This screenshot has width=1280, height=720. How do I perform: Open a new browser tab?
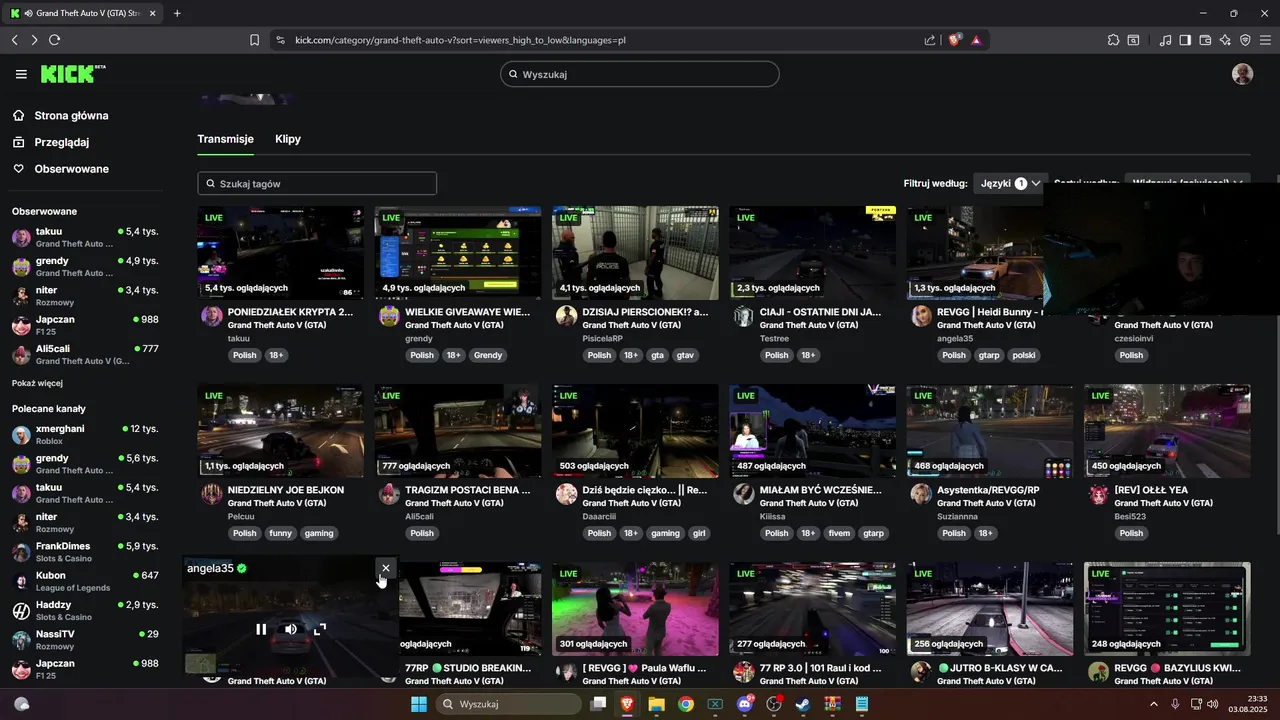tap(177, 13)
